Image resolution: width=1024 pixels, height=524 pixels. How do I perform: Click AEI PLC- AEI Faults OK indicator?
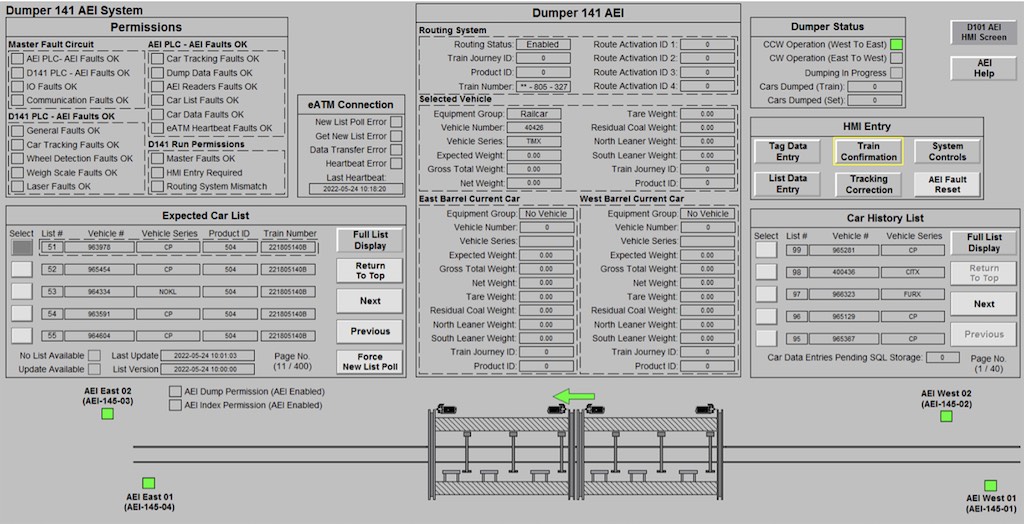click(17, 59)
